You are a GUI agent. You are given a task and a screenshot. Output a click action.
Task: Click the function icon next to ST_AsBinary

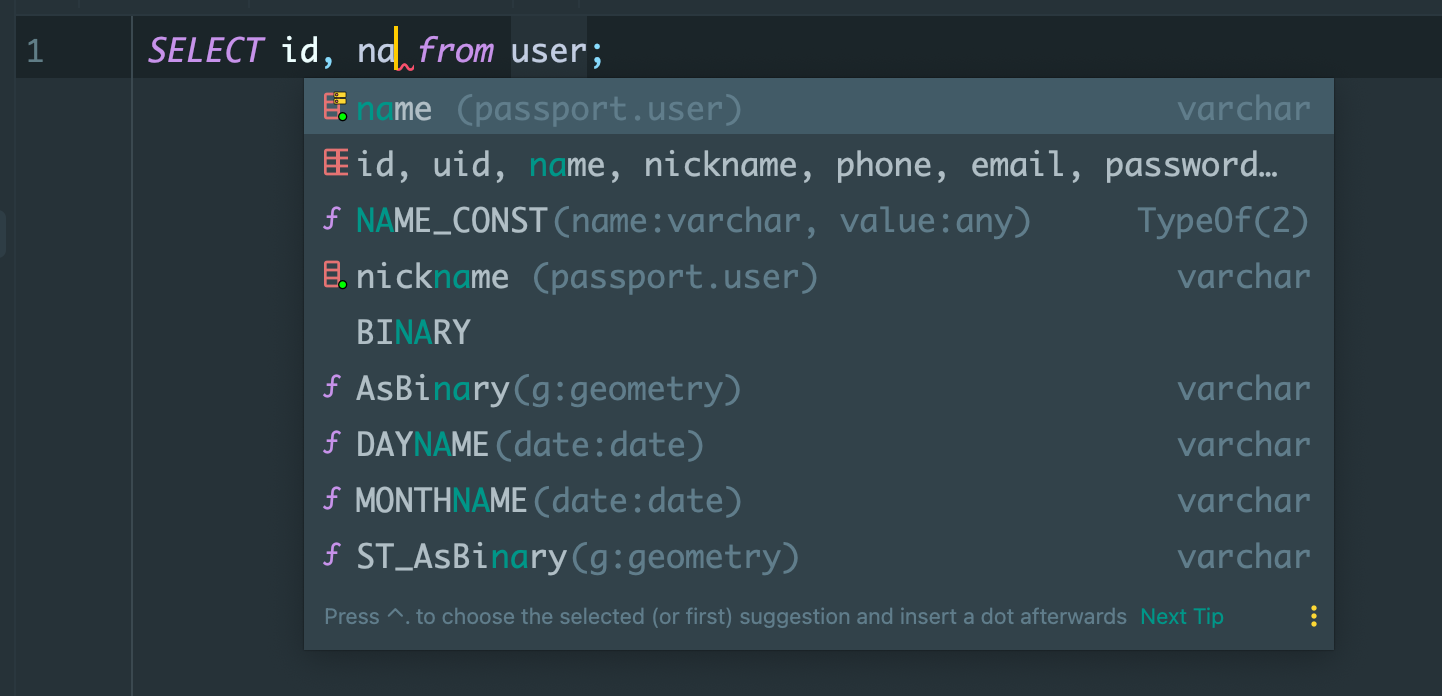(333, 555)
